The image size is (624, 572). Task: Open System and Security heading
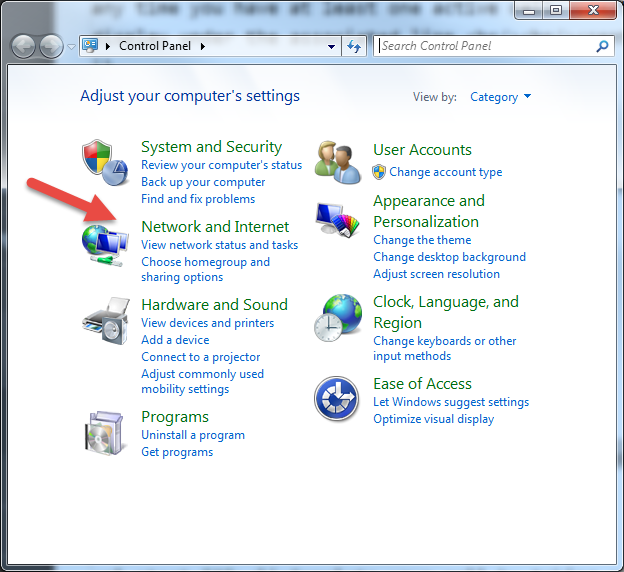211,147
